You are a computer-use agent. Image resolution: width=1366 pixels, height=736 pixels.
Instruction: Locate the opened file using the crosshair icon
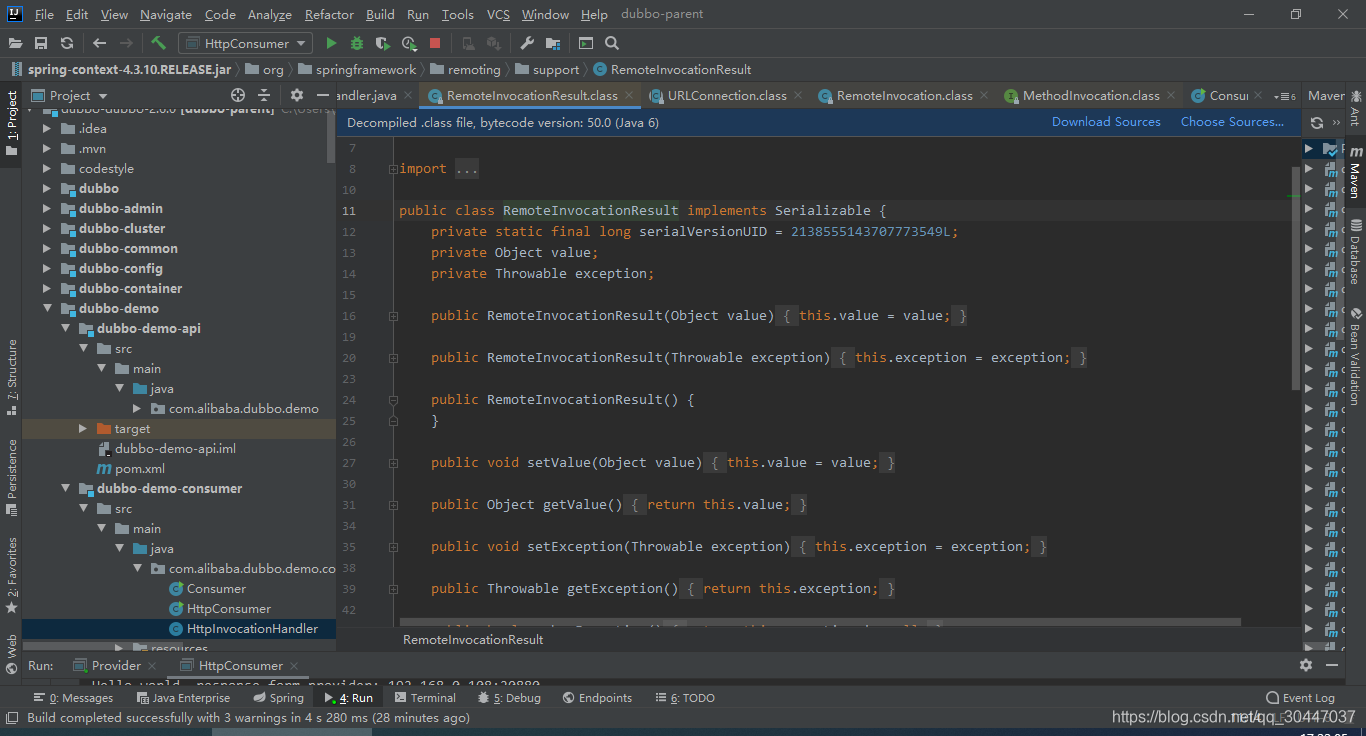[x=238, y=95]
